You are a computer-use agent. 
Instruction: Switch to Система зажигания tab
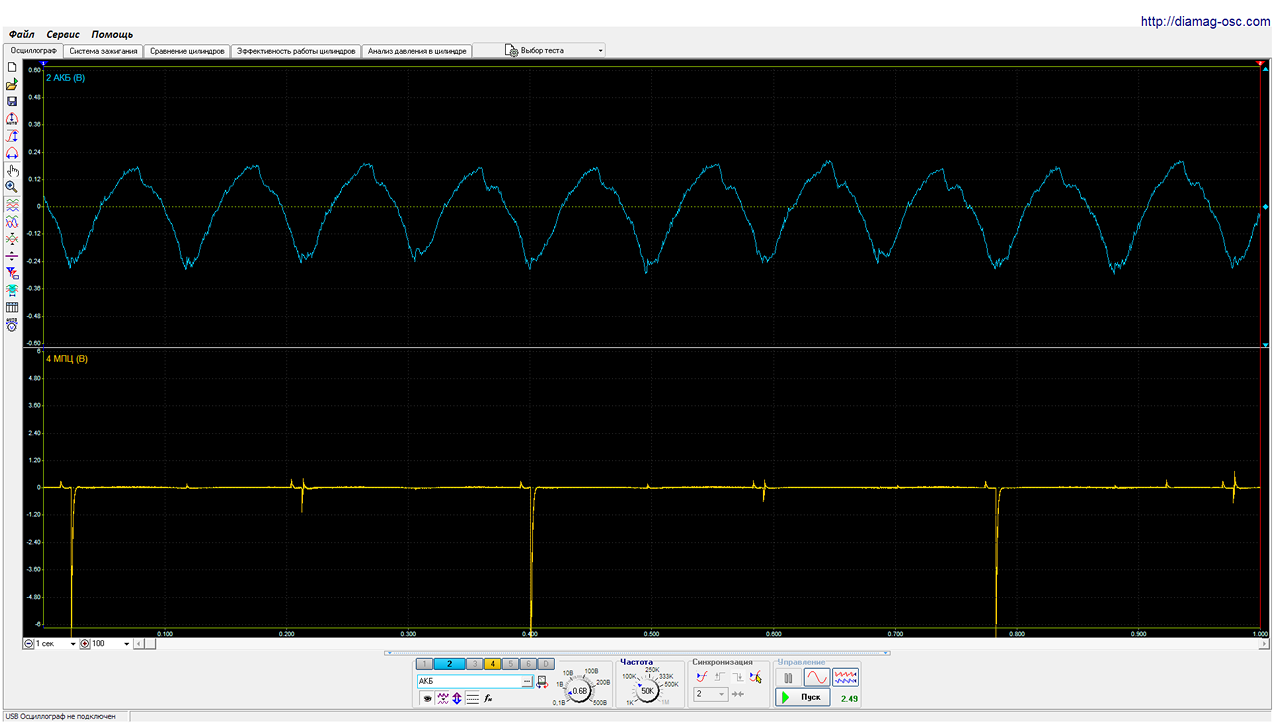(103, 50)
